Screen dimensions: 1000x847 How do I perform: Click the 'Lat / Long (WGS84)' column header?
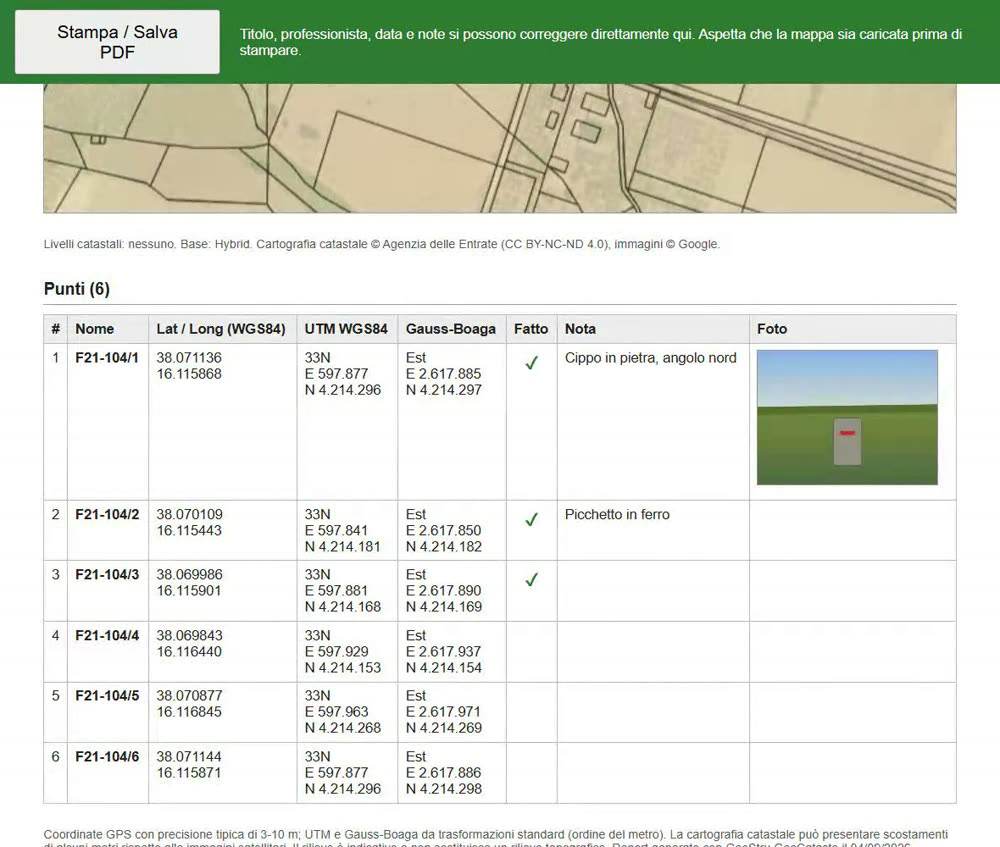[x=221, y=329]
